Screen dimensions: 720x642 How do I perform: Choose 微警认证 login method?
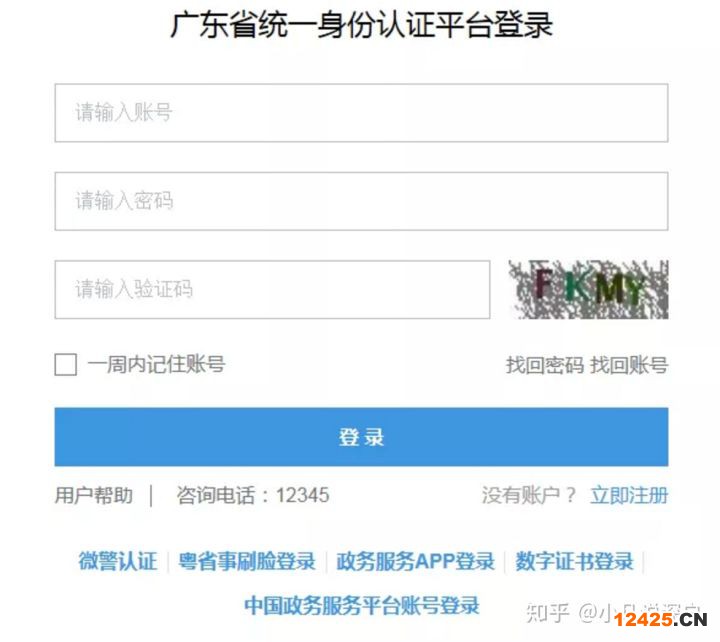[118, 561]
